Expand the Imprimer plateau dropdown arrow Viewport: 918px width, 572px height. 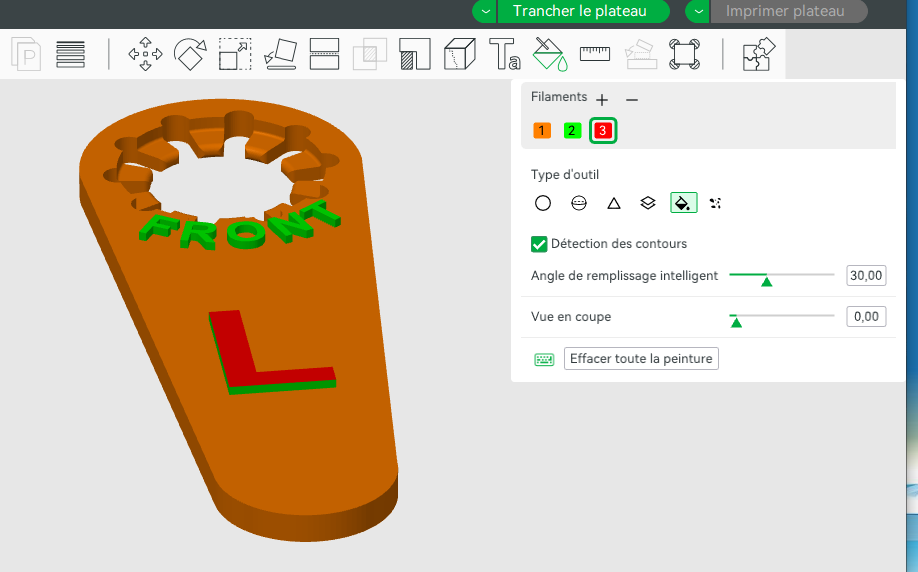click(698, 11)
